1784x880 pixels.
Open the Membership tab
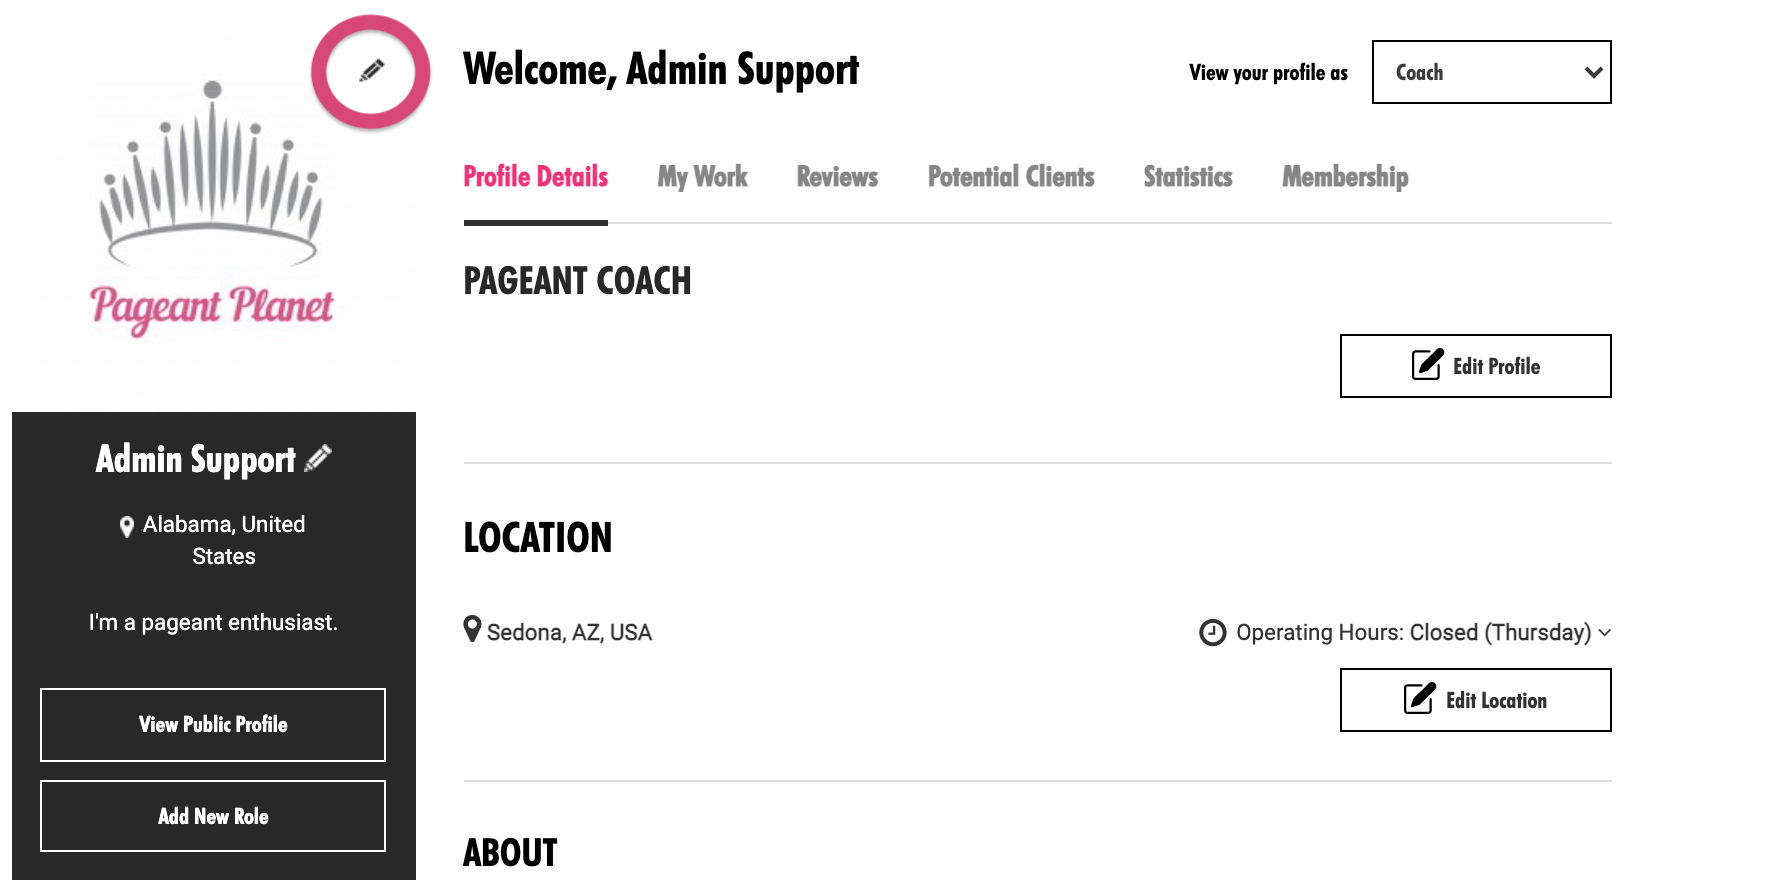(1345, 177)
